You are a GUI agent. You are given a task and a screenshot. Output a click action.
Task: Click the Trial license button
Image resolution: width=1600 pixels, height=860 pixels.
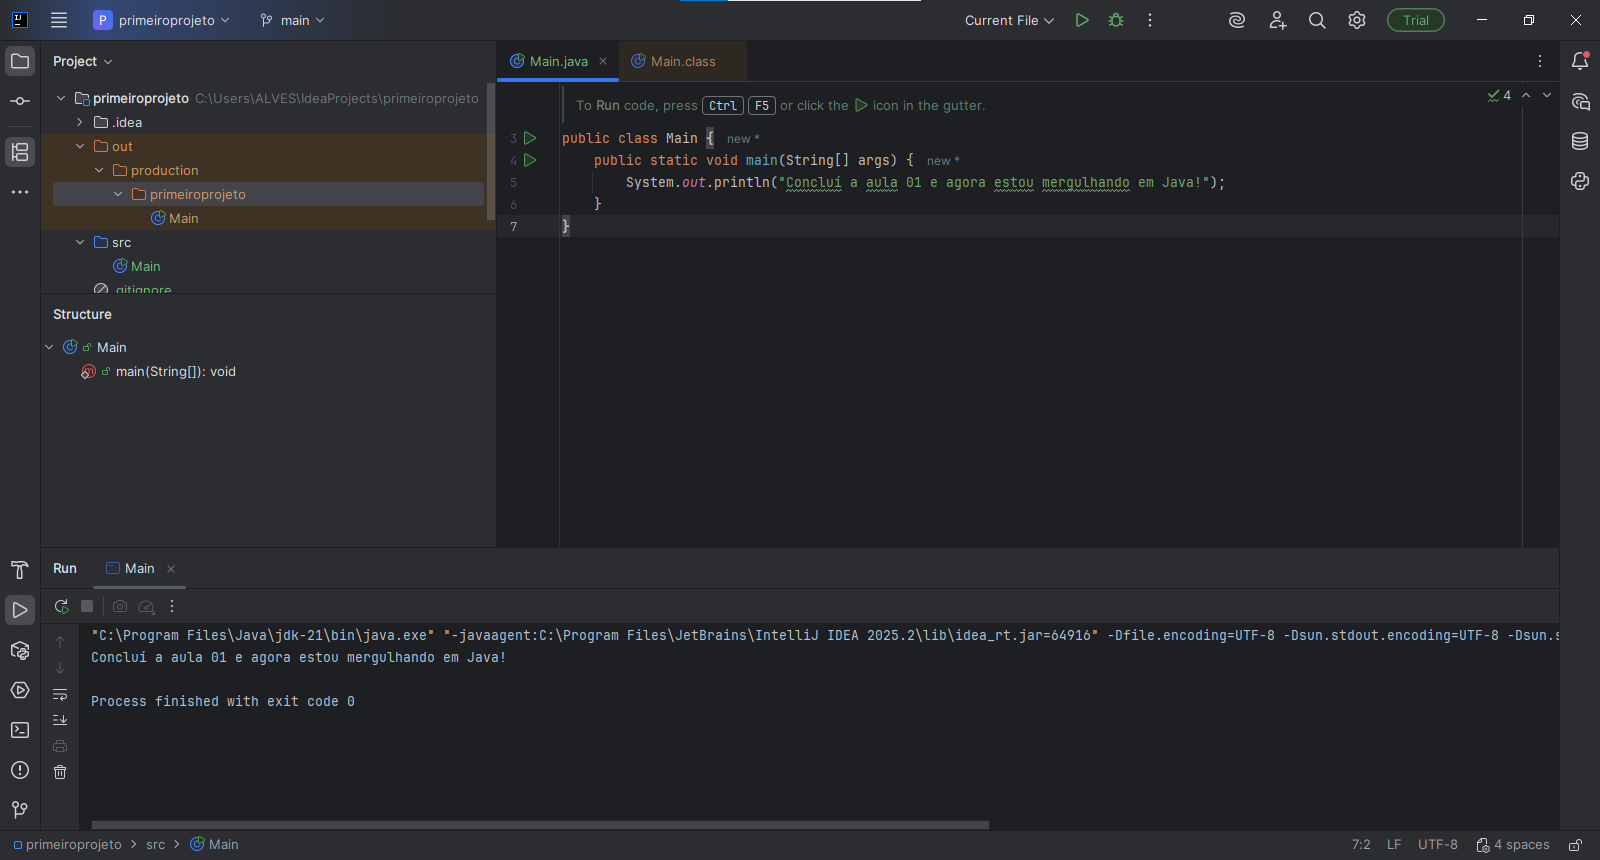[x=1415, y=20]
